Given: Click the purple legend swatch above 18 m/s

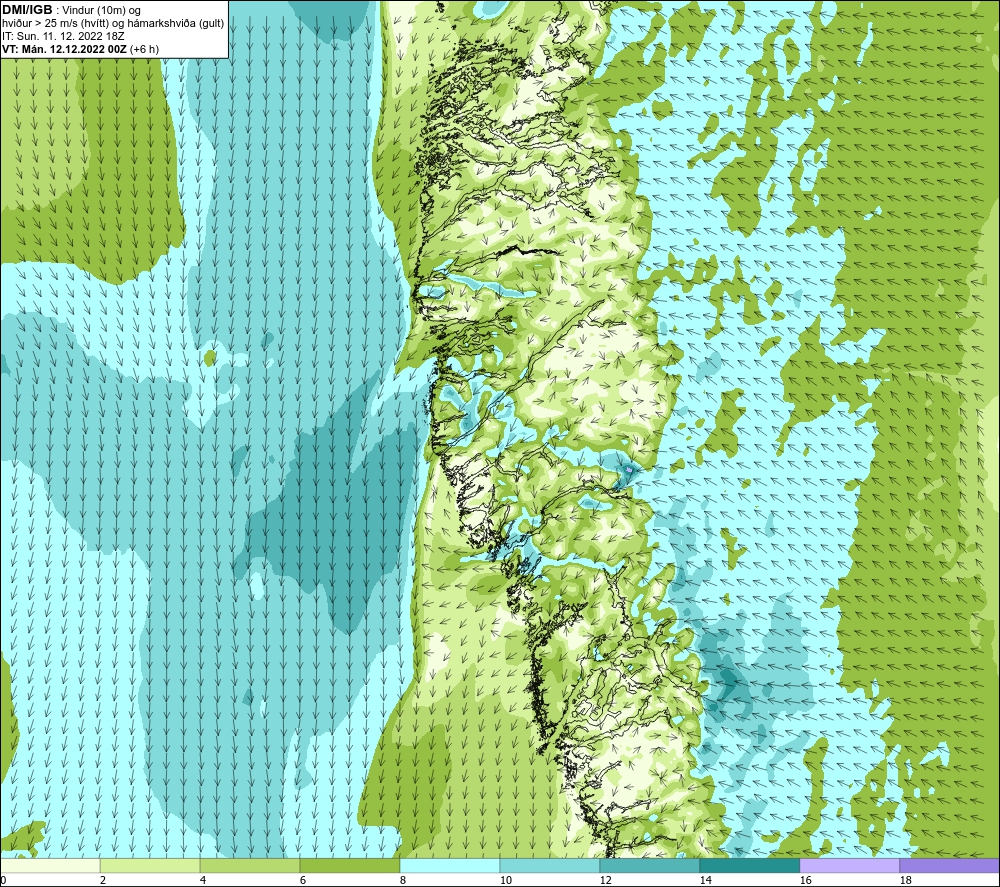Looking at the screenshot, I should coord(950,866).
